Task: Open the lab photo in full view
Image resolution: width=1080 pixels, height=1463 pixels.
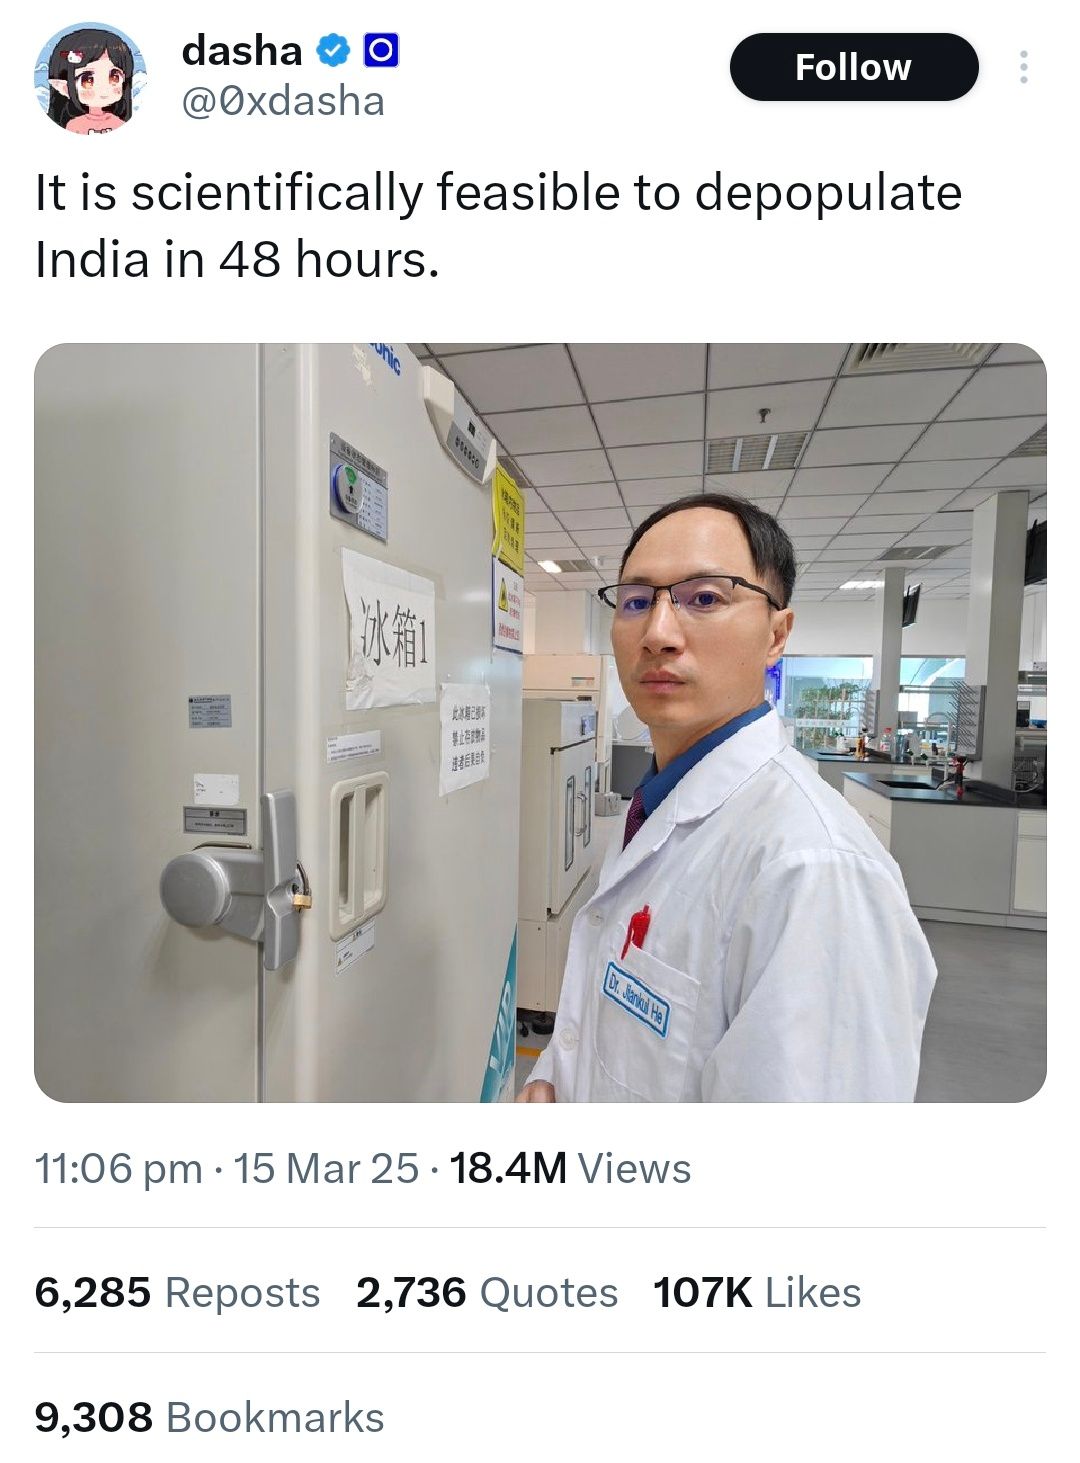Action: tap(540, 723)
